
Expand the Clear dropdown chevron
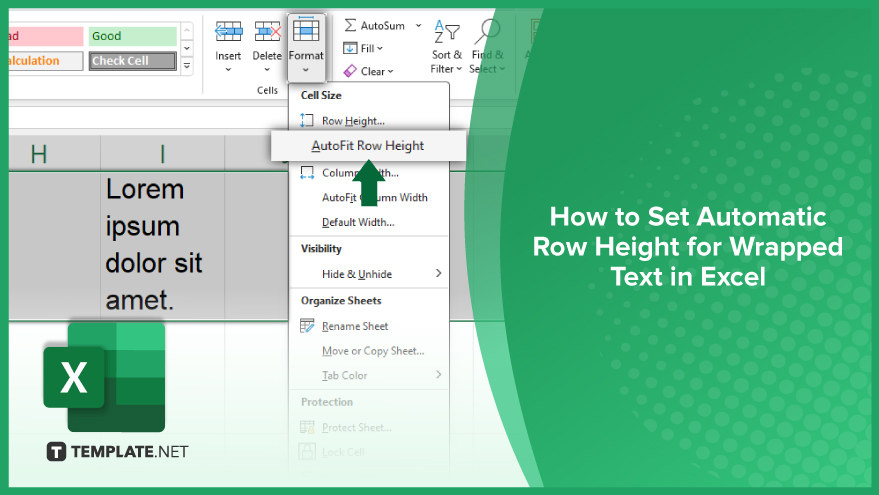tap(391, 72)
